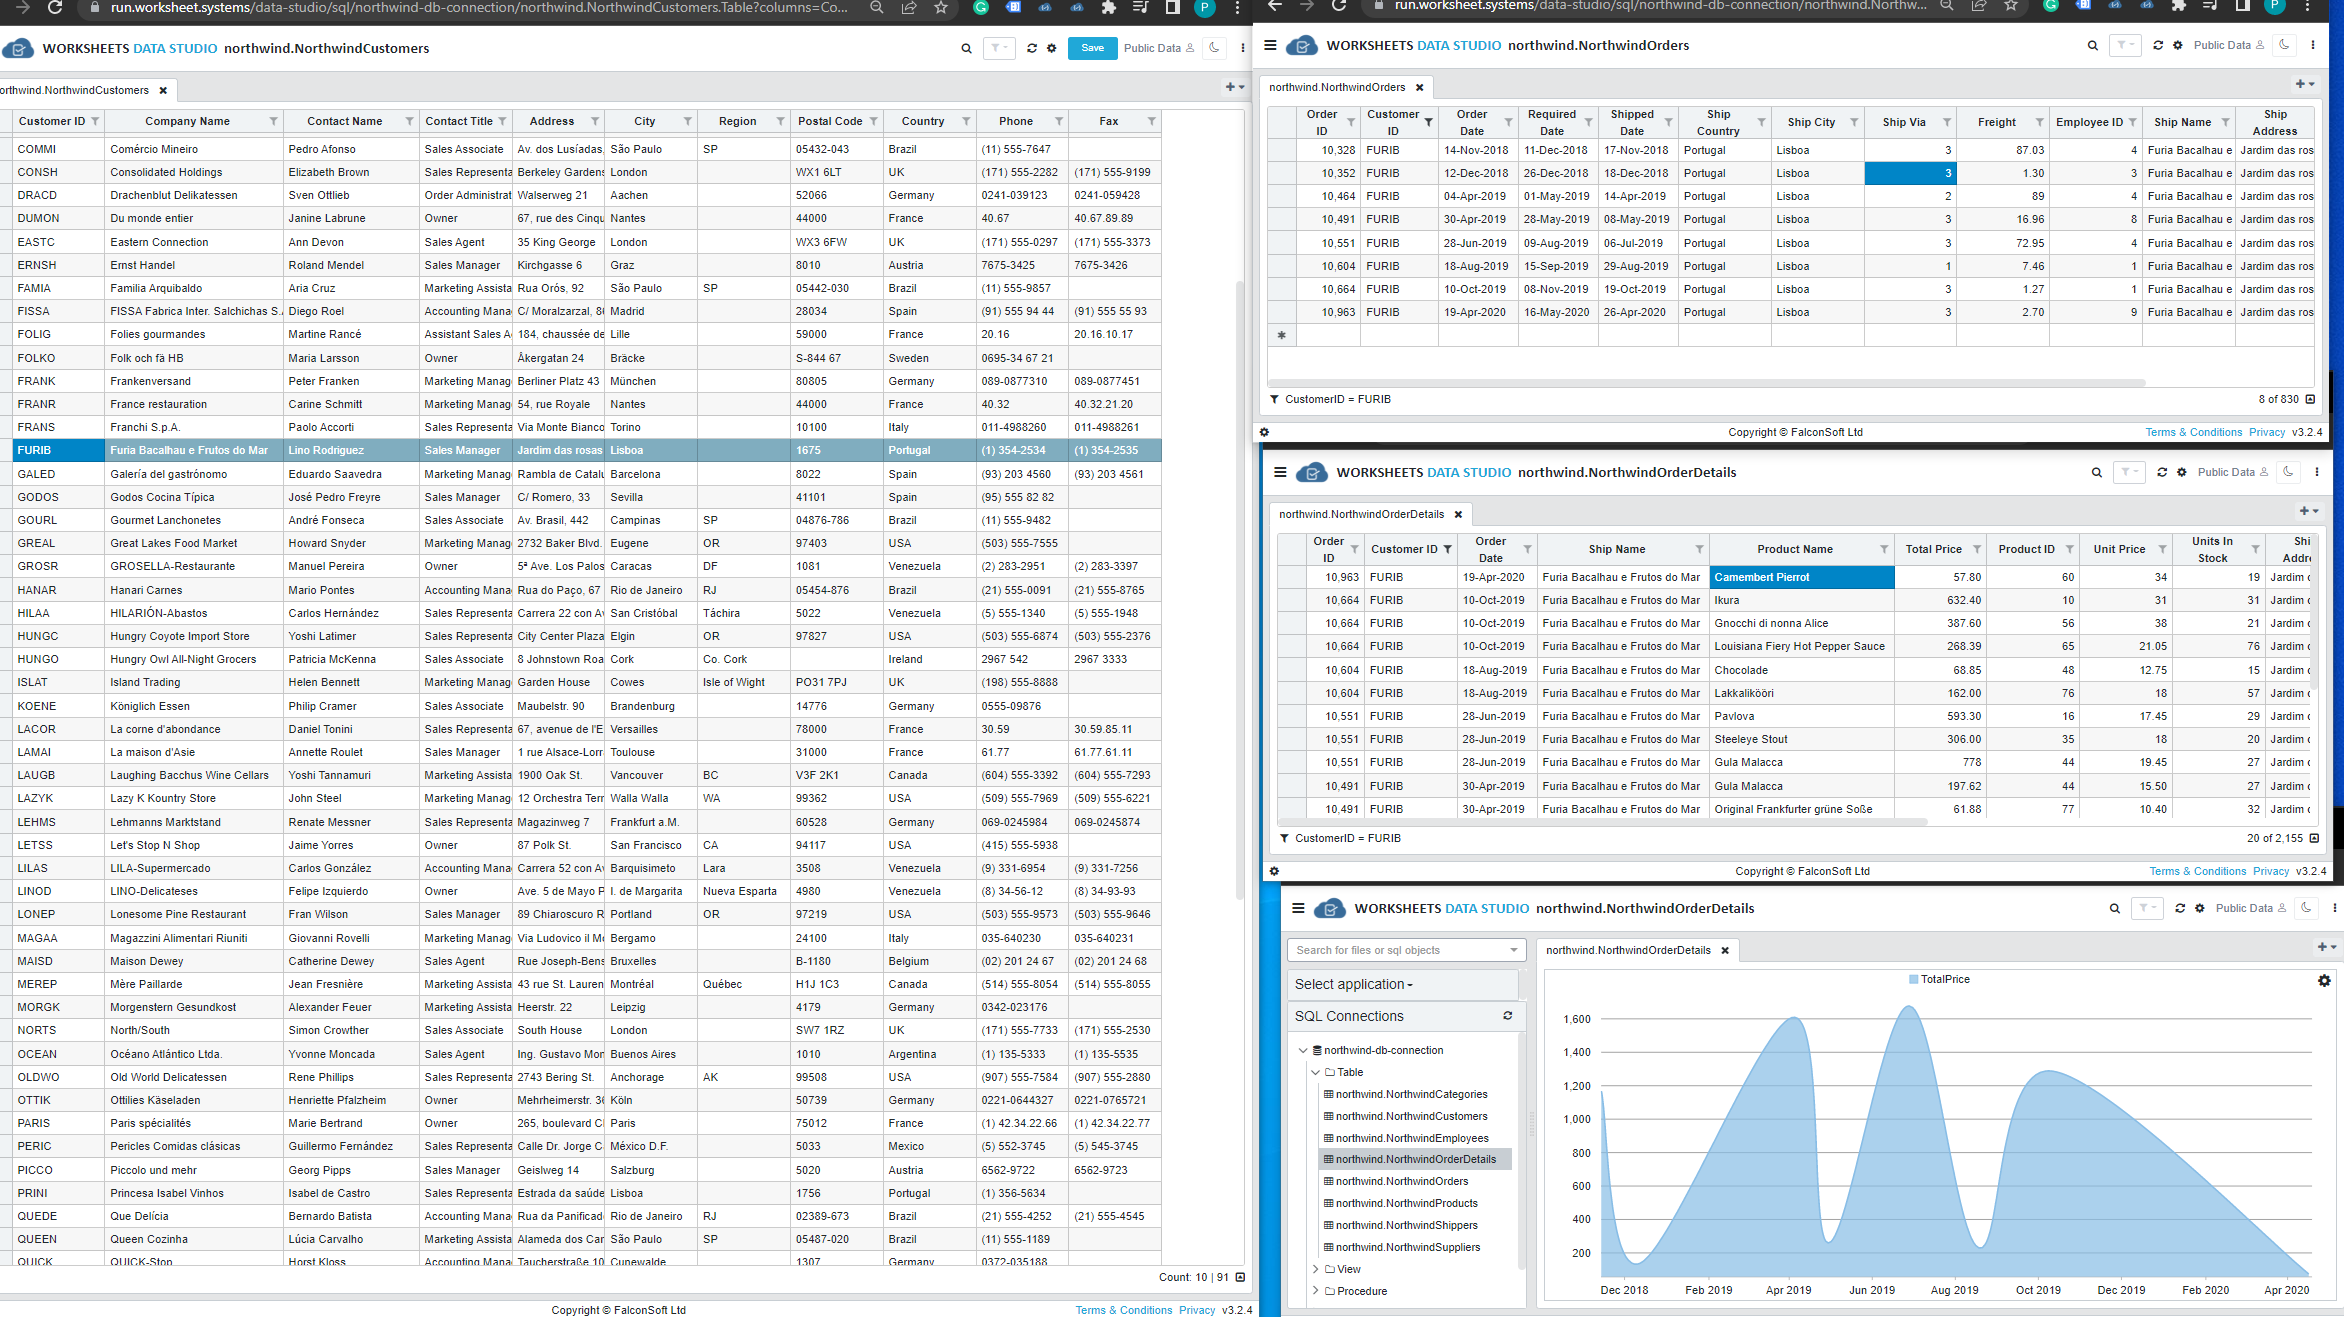Open hamburger menu in chart window

(x=1298, y=908)
